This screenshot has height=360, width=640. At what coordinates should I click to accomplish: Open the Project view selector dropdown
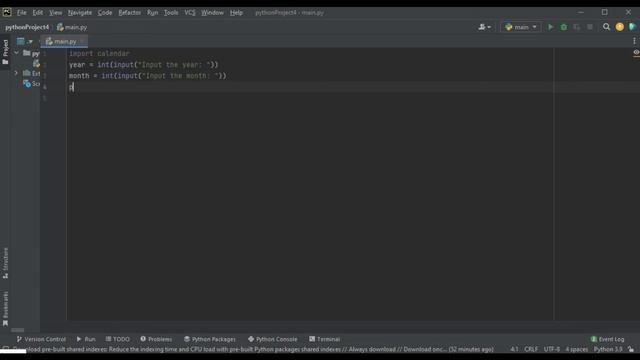pyautogui.click(x=25, y=41)
